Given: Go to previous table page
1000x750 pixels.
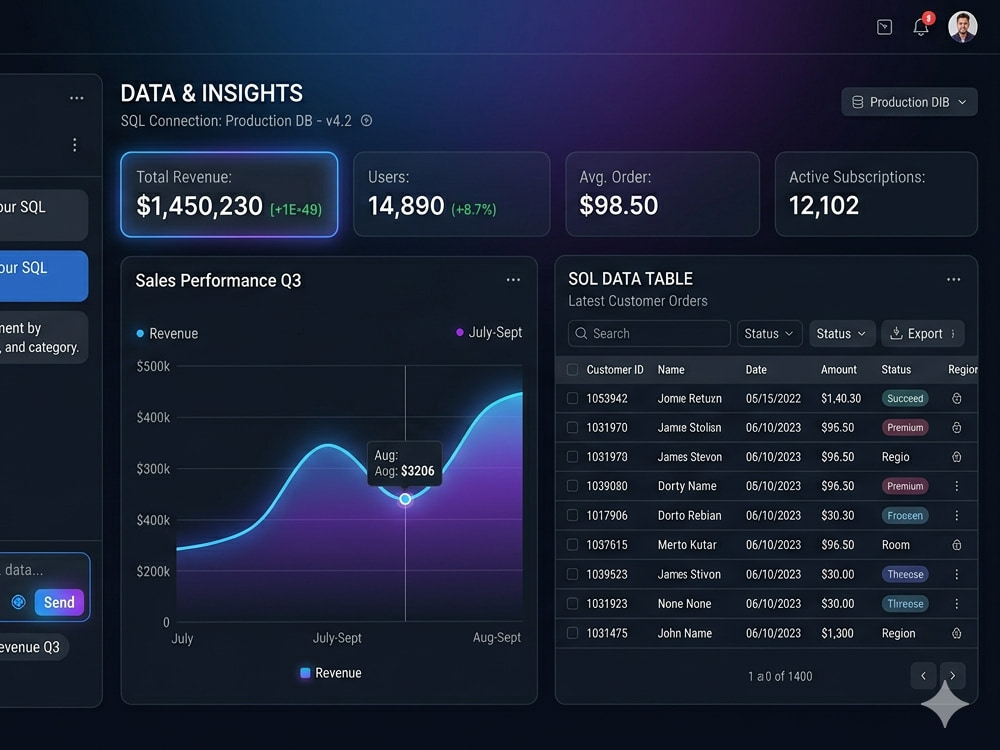Looking at the screenshot, I should point(923,675).
